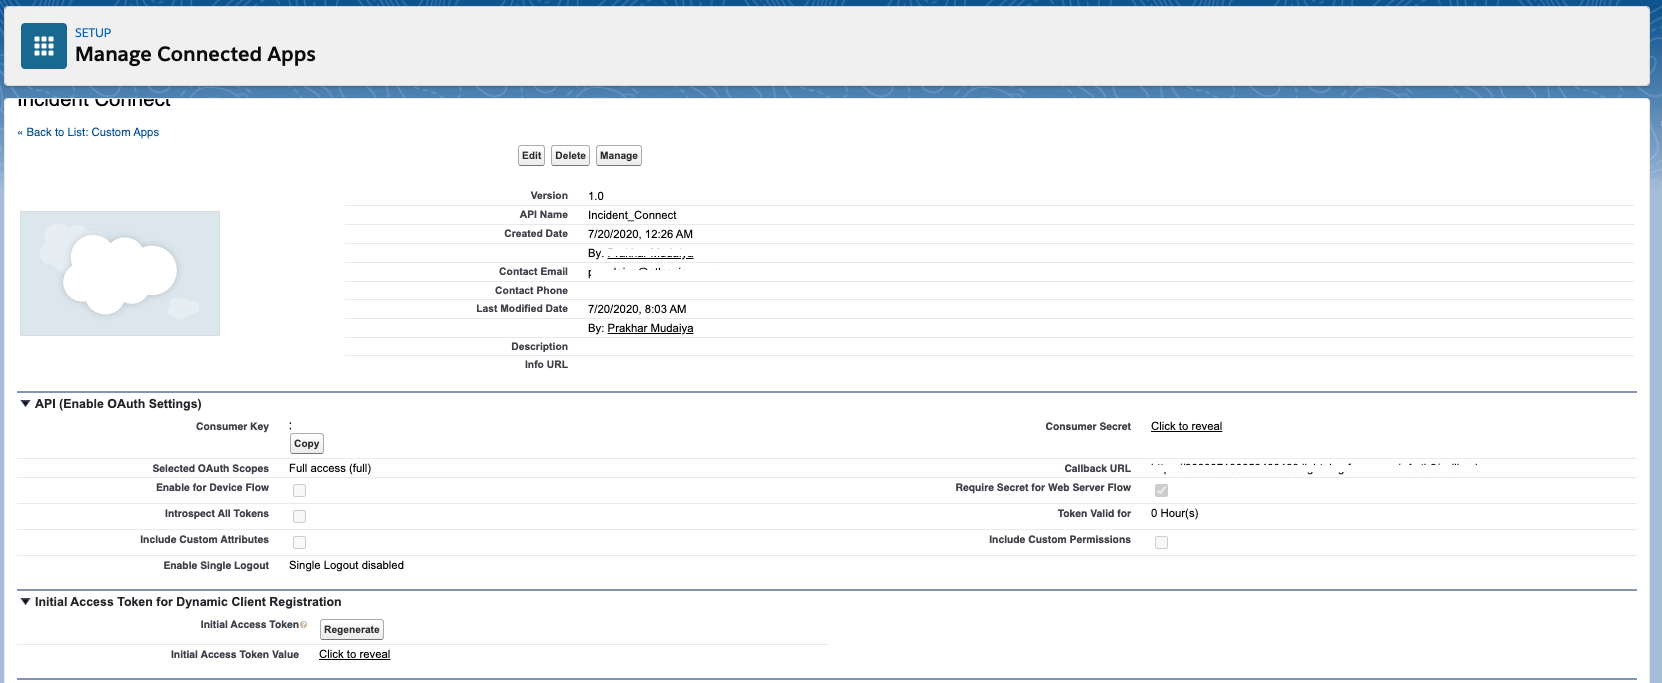The height and width of the screenshot is (683, 1662).
Task: Toggle Include Custom Permissions checkbox
Action: coord(1161,542)
